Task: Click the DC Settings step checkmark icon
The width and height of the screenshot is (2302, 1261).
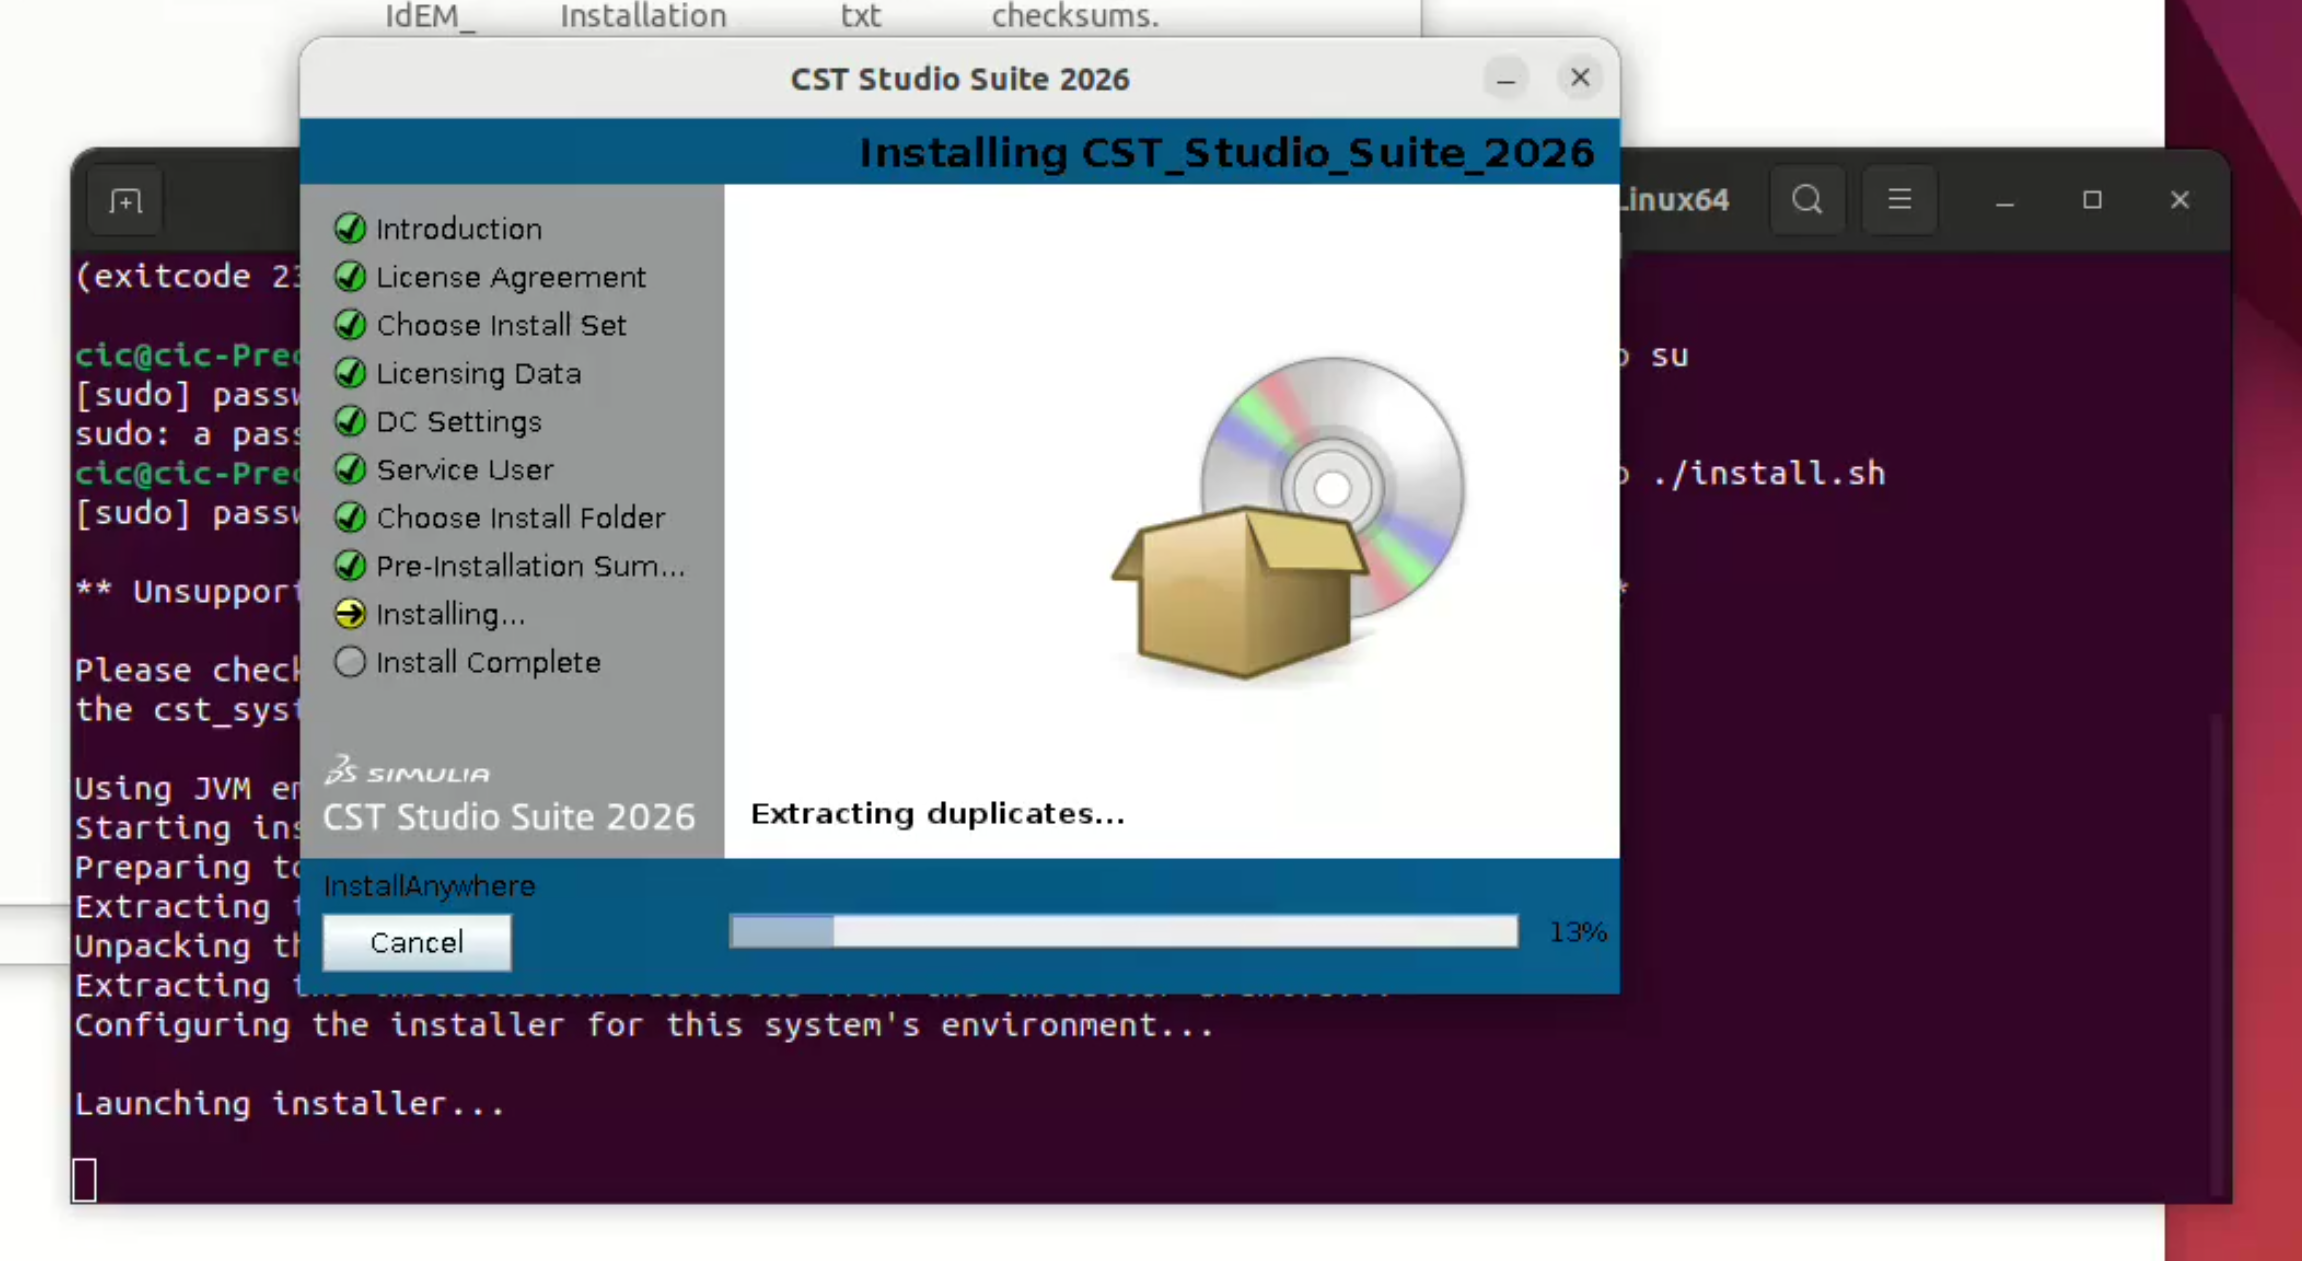Action: tap(350, 421)
